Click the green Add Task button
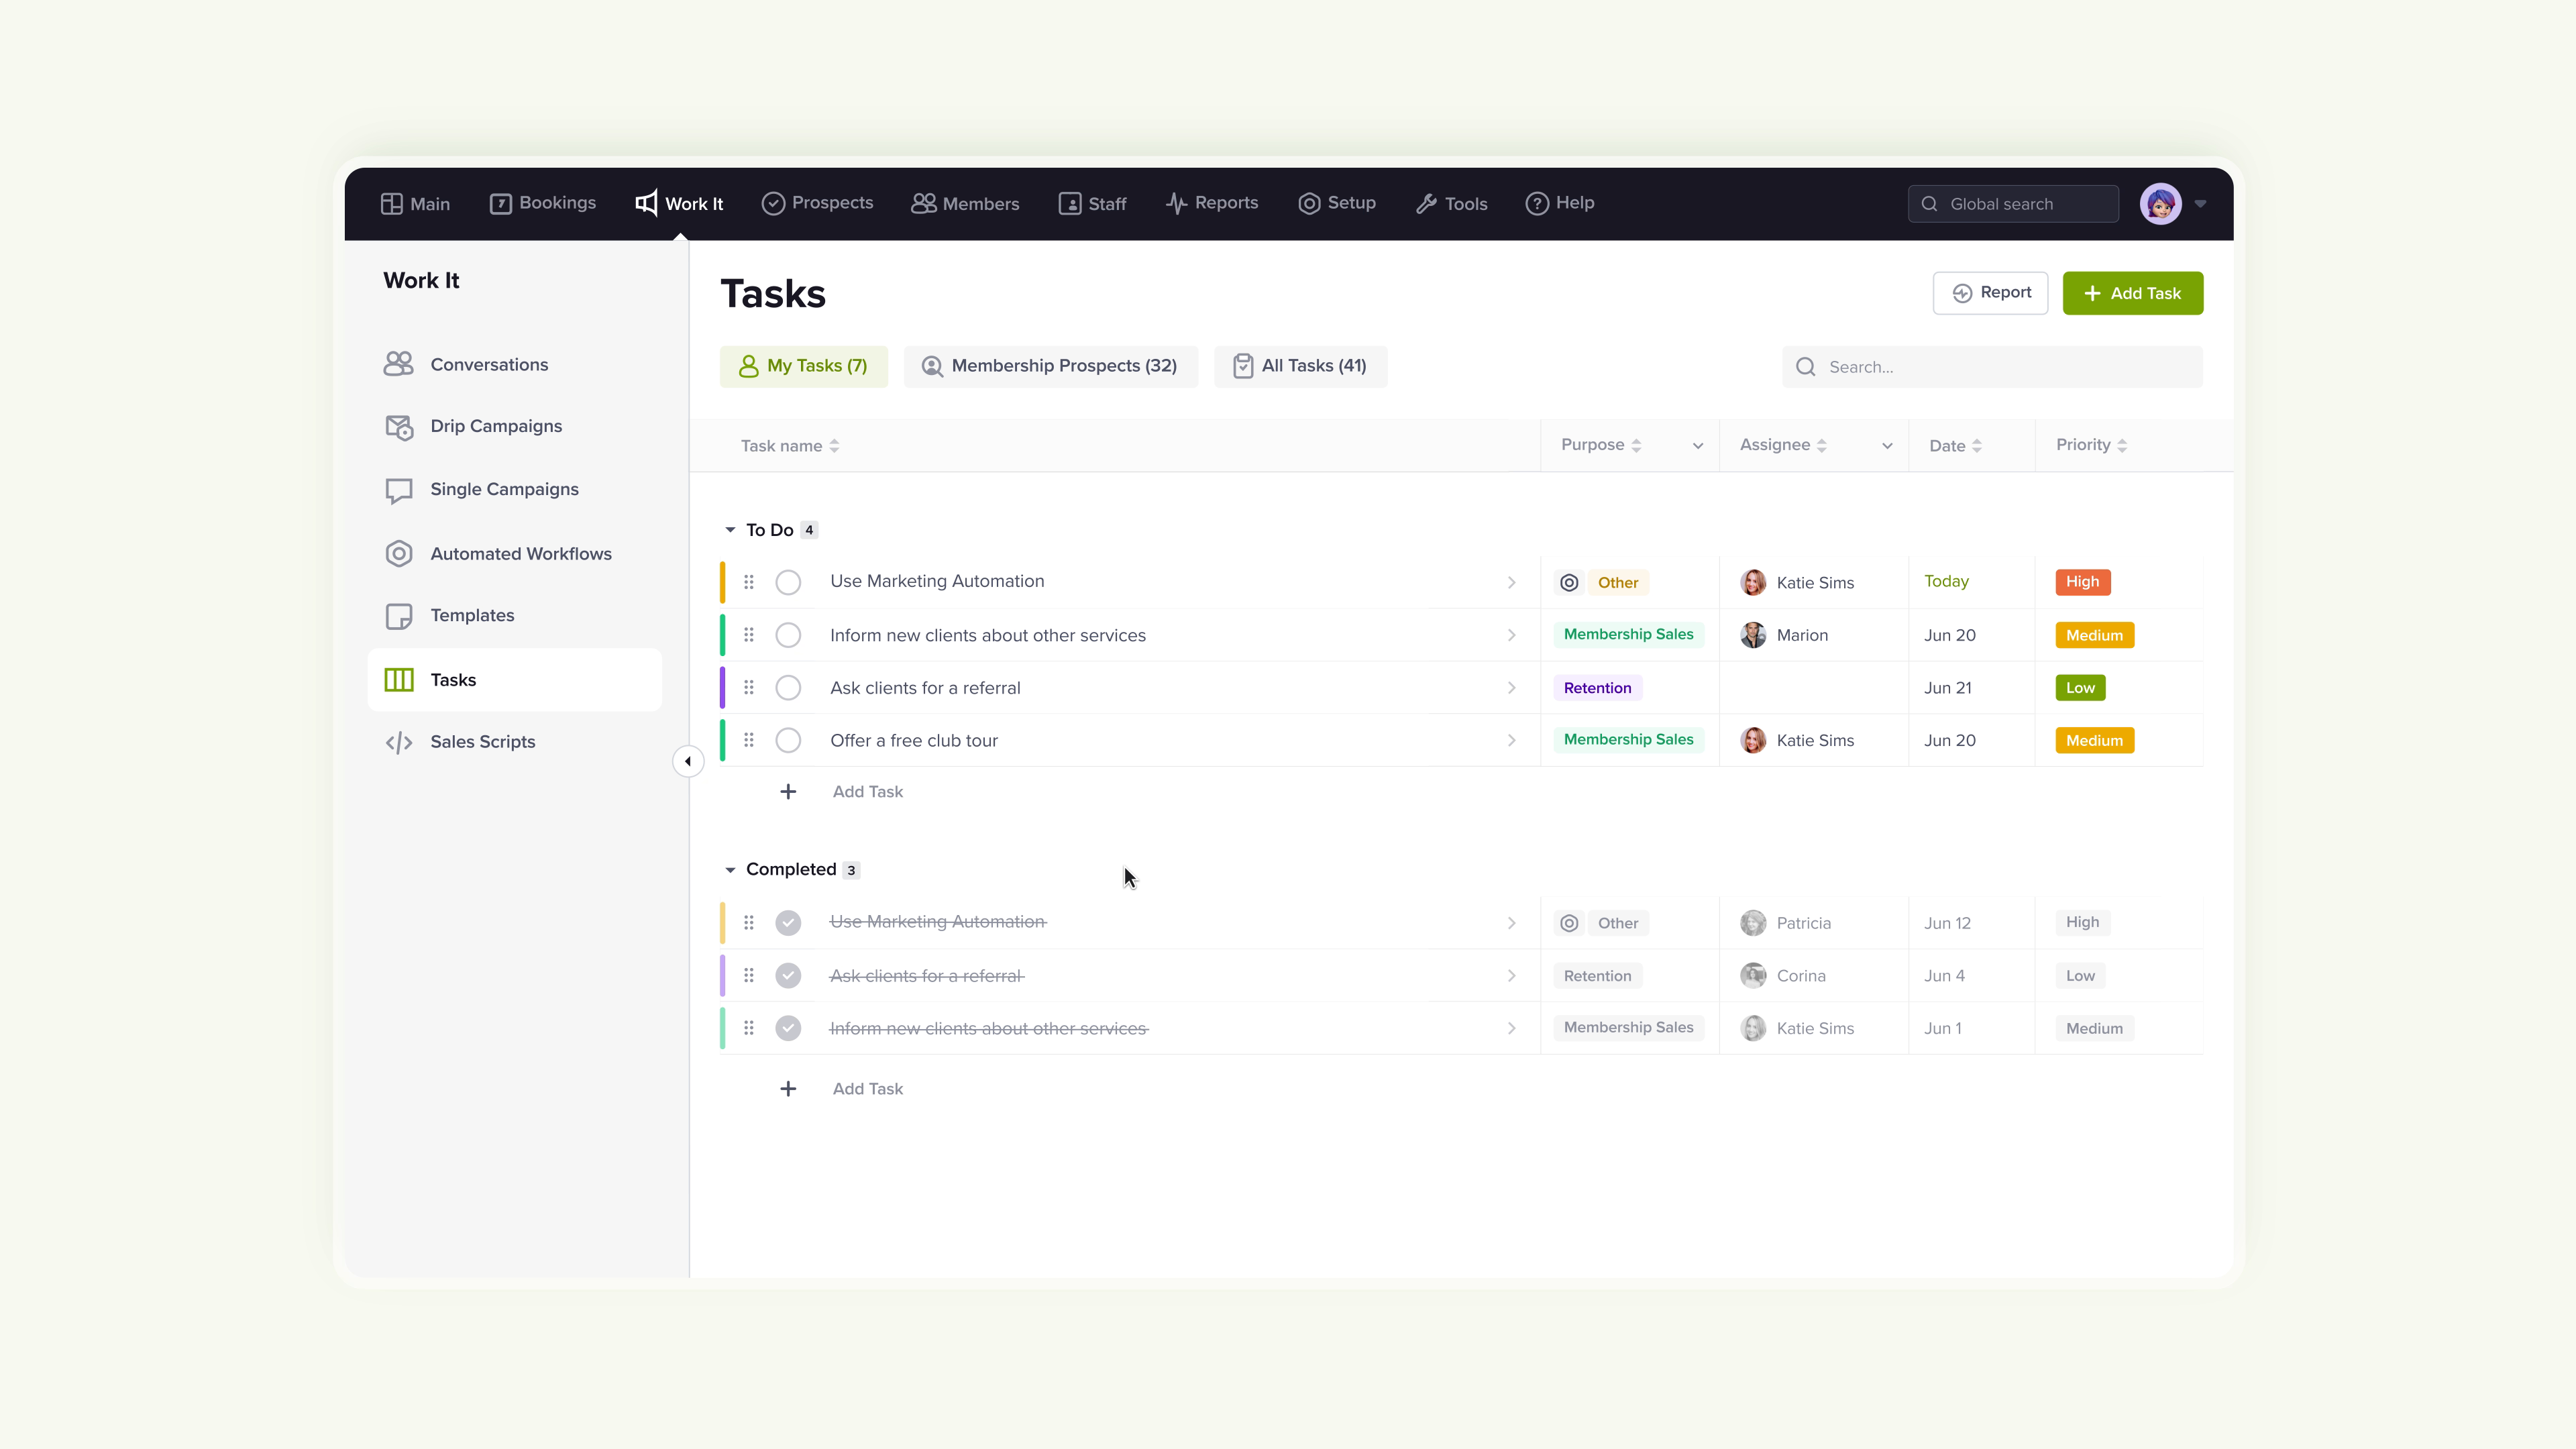This screenshot has height=1449, width=2576. click(2132, 293)
